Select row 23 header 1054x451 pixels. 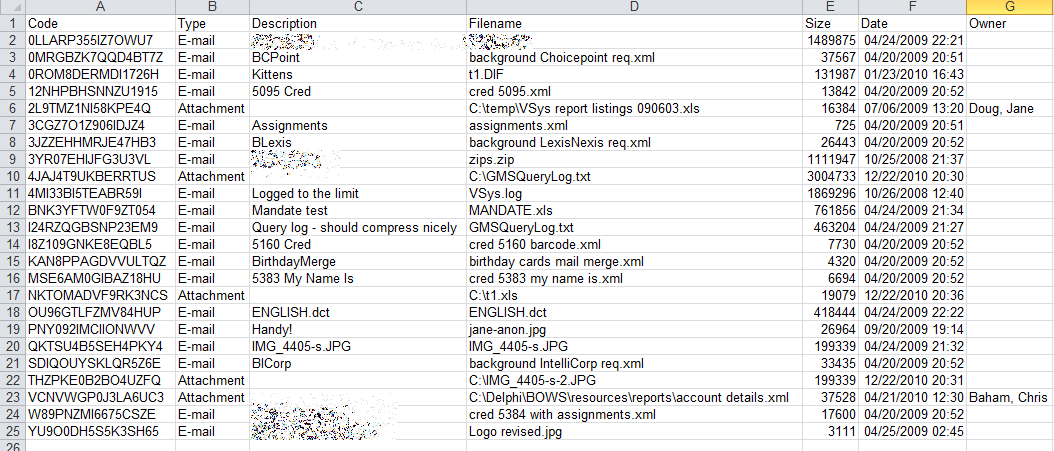click(12, 397)
